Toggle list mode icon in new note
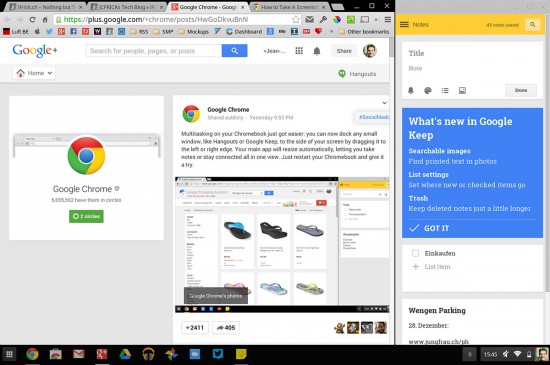This screenshot has height=365, width=550. point(445,90)
